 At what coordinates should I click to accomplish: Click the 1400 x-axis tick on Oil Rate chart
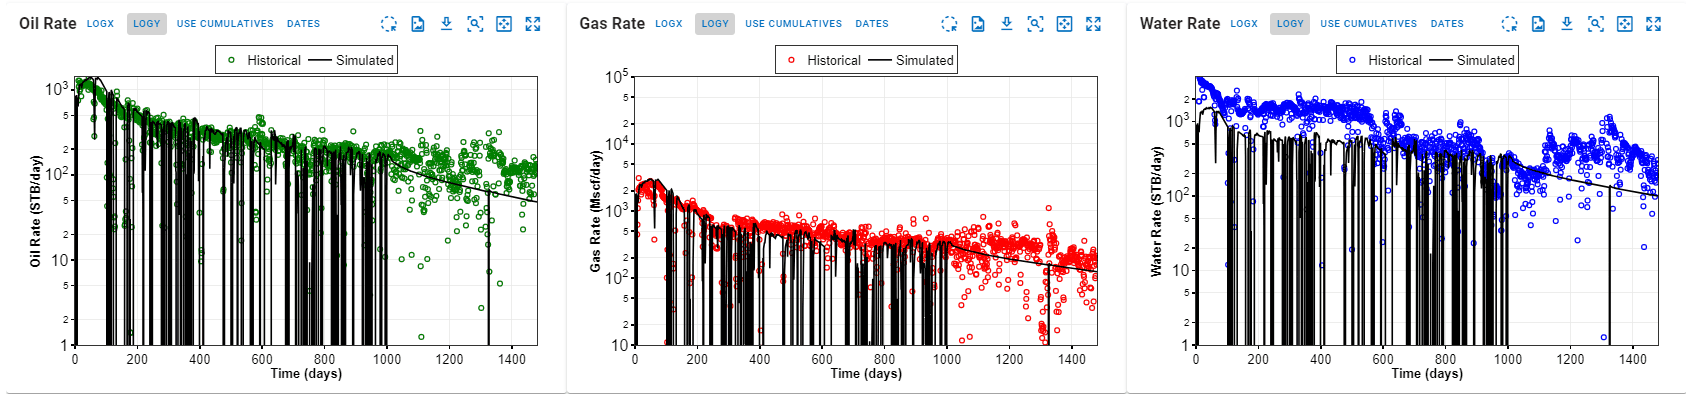[512, 359]
